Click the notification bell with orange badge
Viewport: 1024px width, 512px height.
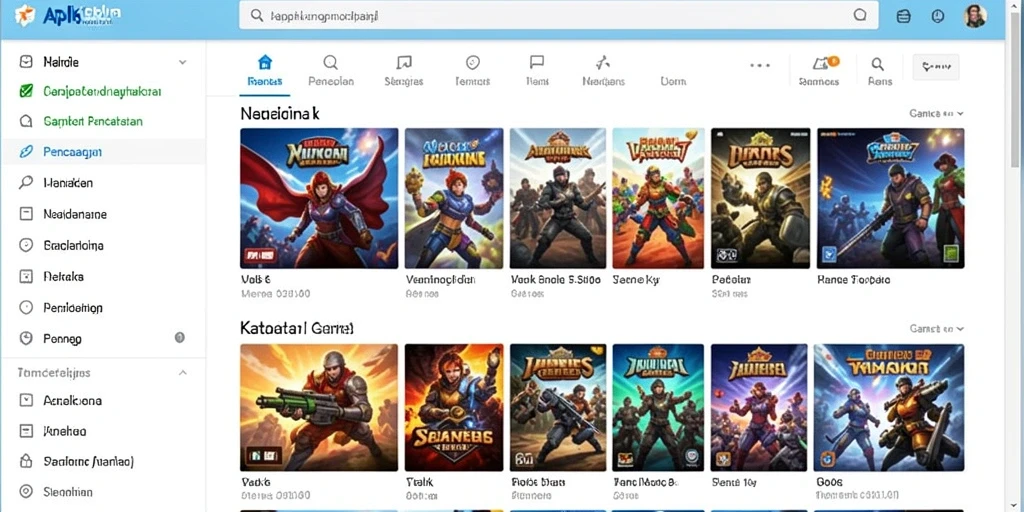[822, 63]
